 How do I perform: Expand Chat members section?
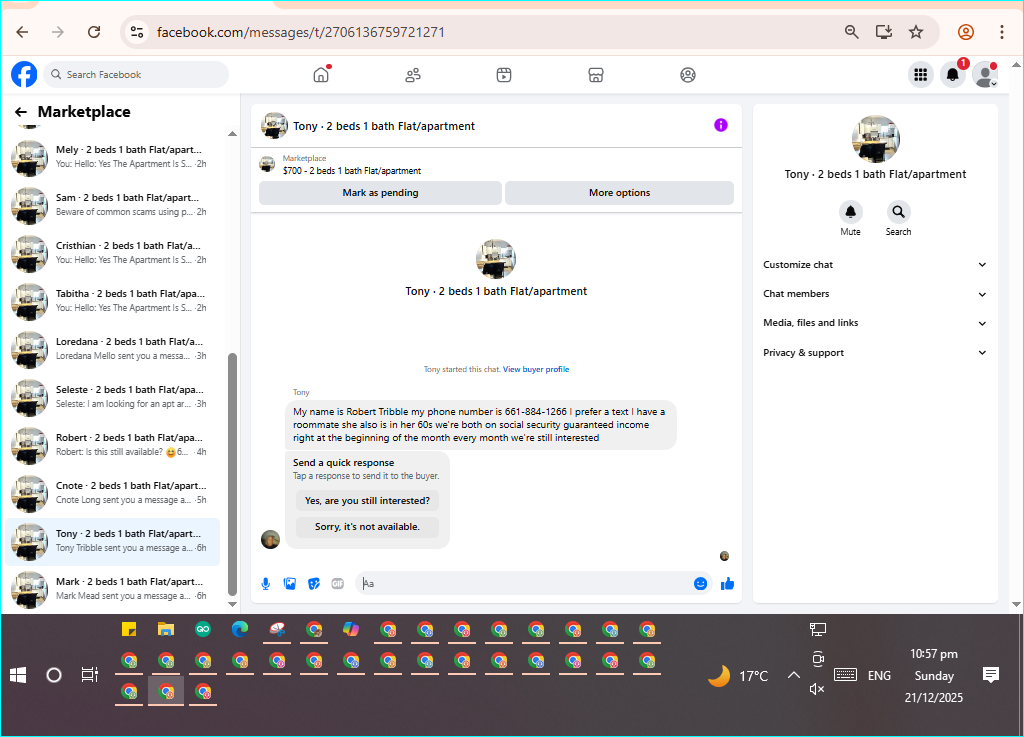875,294
